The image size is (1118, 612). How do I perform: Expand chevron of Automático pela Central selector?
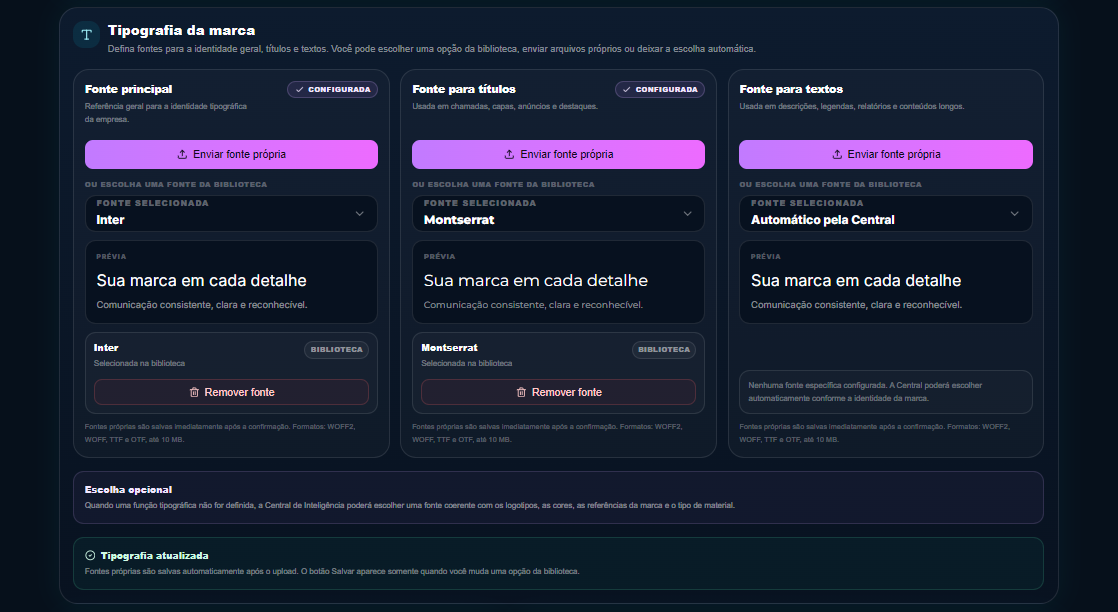(1015, 213)
